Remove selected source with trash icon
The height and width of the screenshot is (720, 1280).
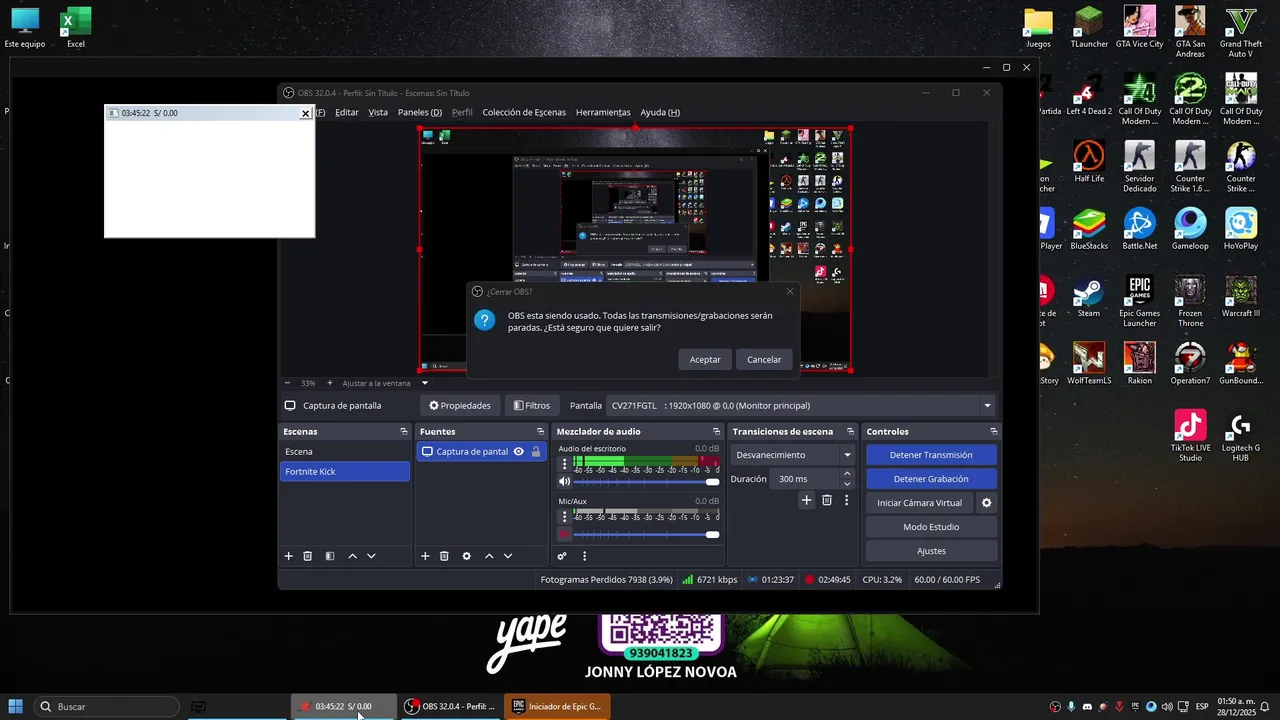point(444,556)
